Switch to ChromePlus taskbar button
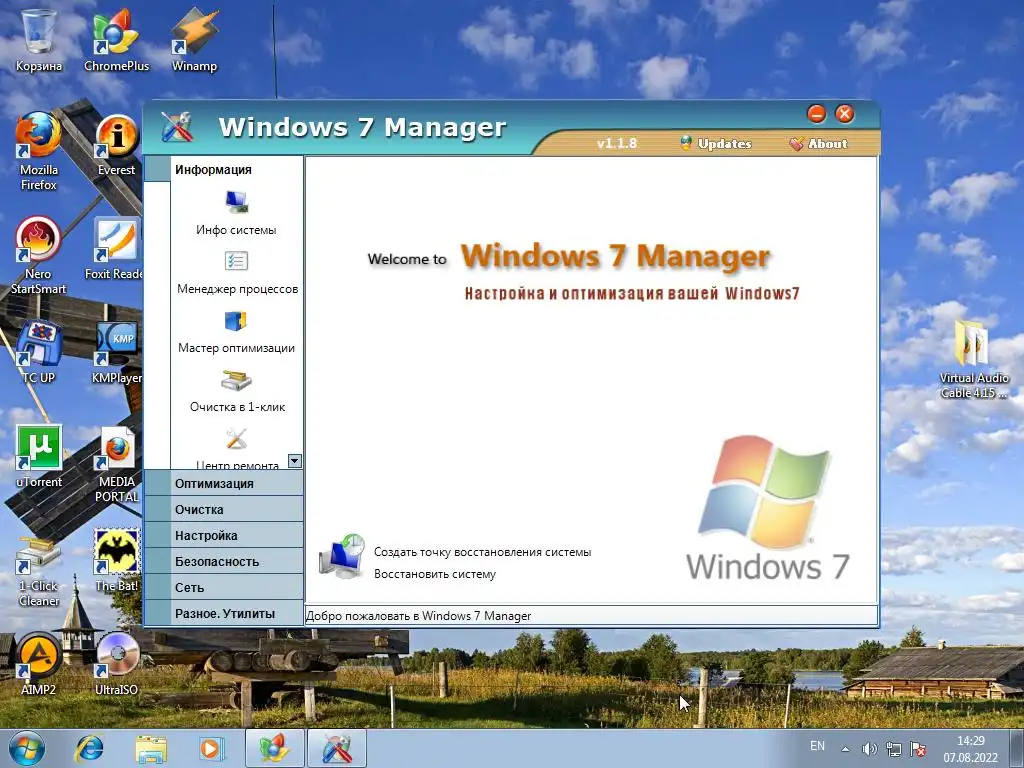The image size is (1024, 768). click(x=274, y=748)
